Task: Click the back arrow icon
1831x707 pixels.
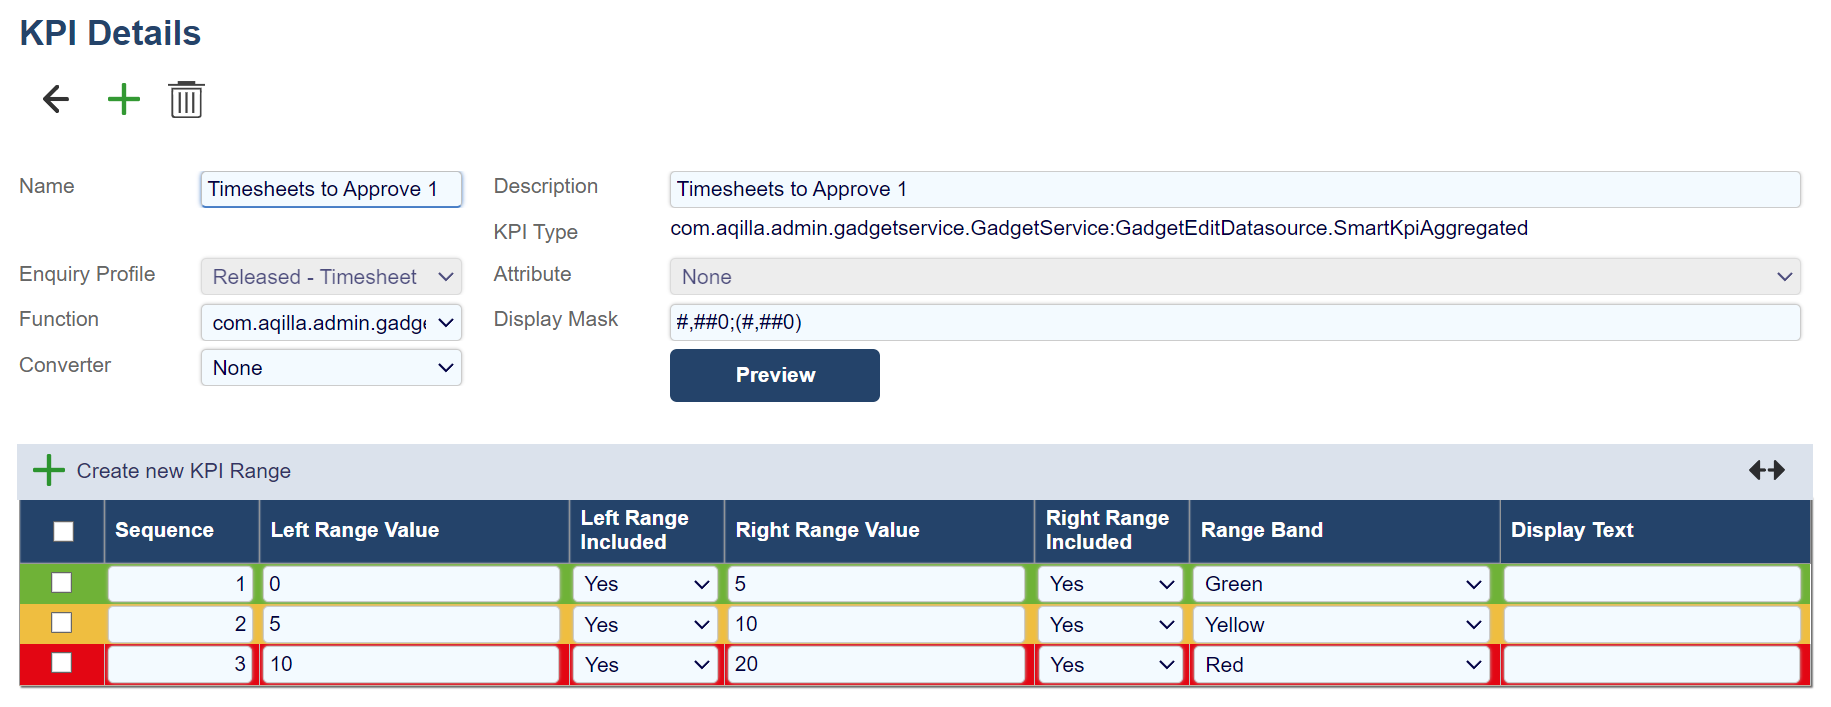Action: 56,99
